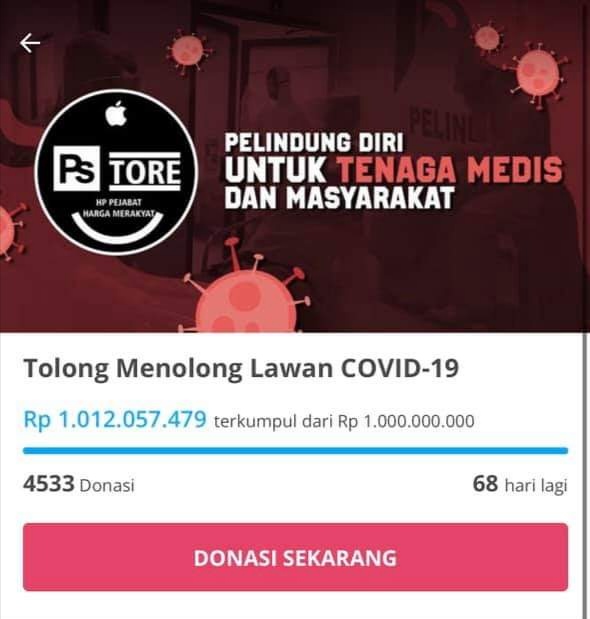Tap the Apple logo in the badge
This screenshot has width=590, height=619.
pos(116,114)
